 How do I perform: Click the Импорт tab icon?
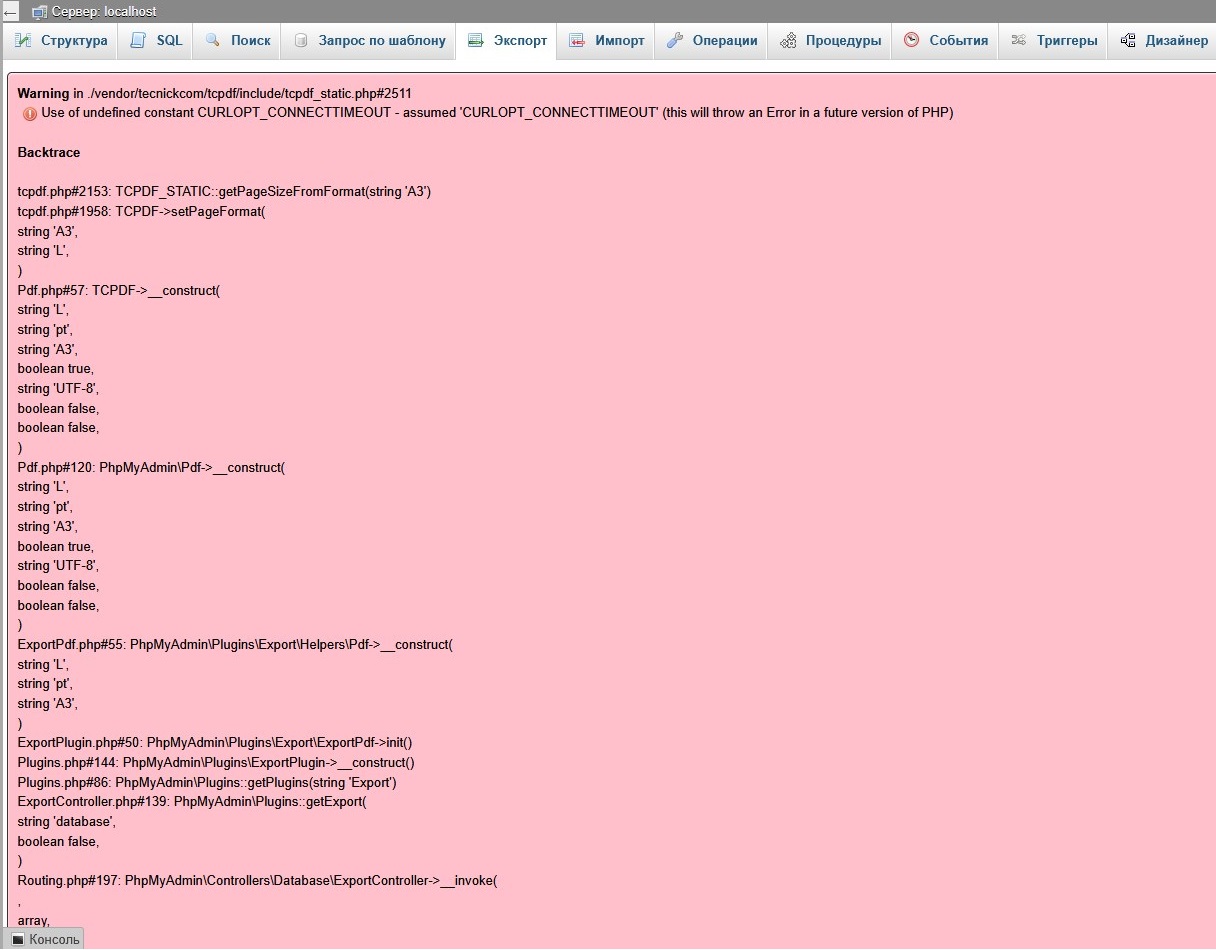coord(577,41)
